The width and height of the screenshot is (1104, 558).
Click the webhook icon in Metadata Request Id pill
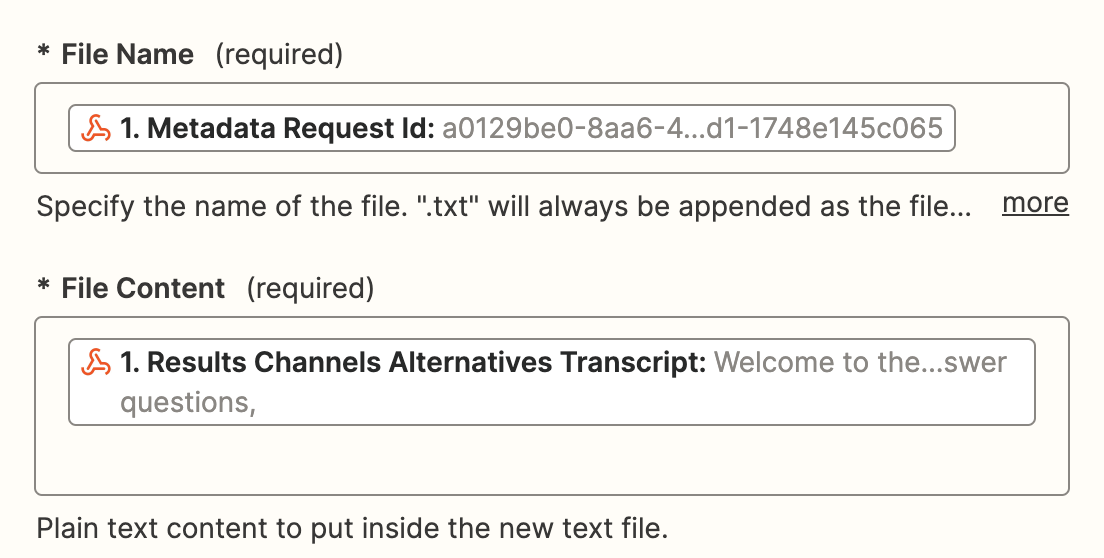(96, 129)
